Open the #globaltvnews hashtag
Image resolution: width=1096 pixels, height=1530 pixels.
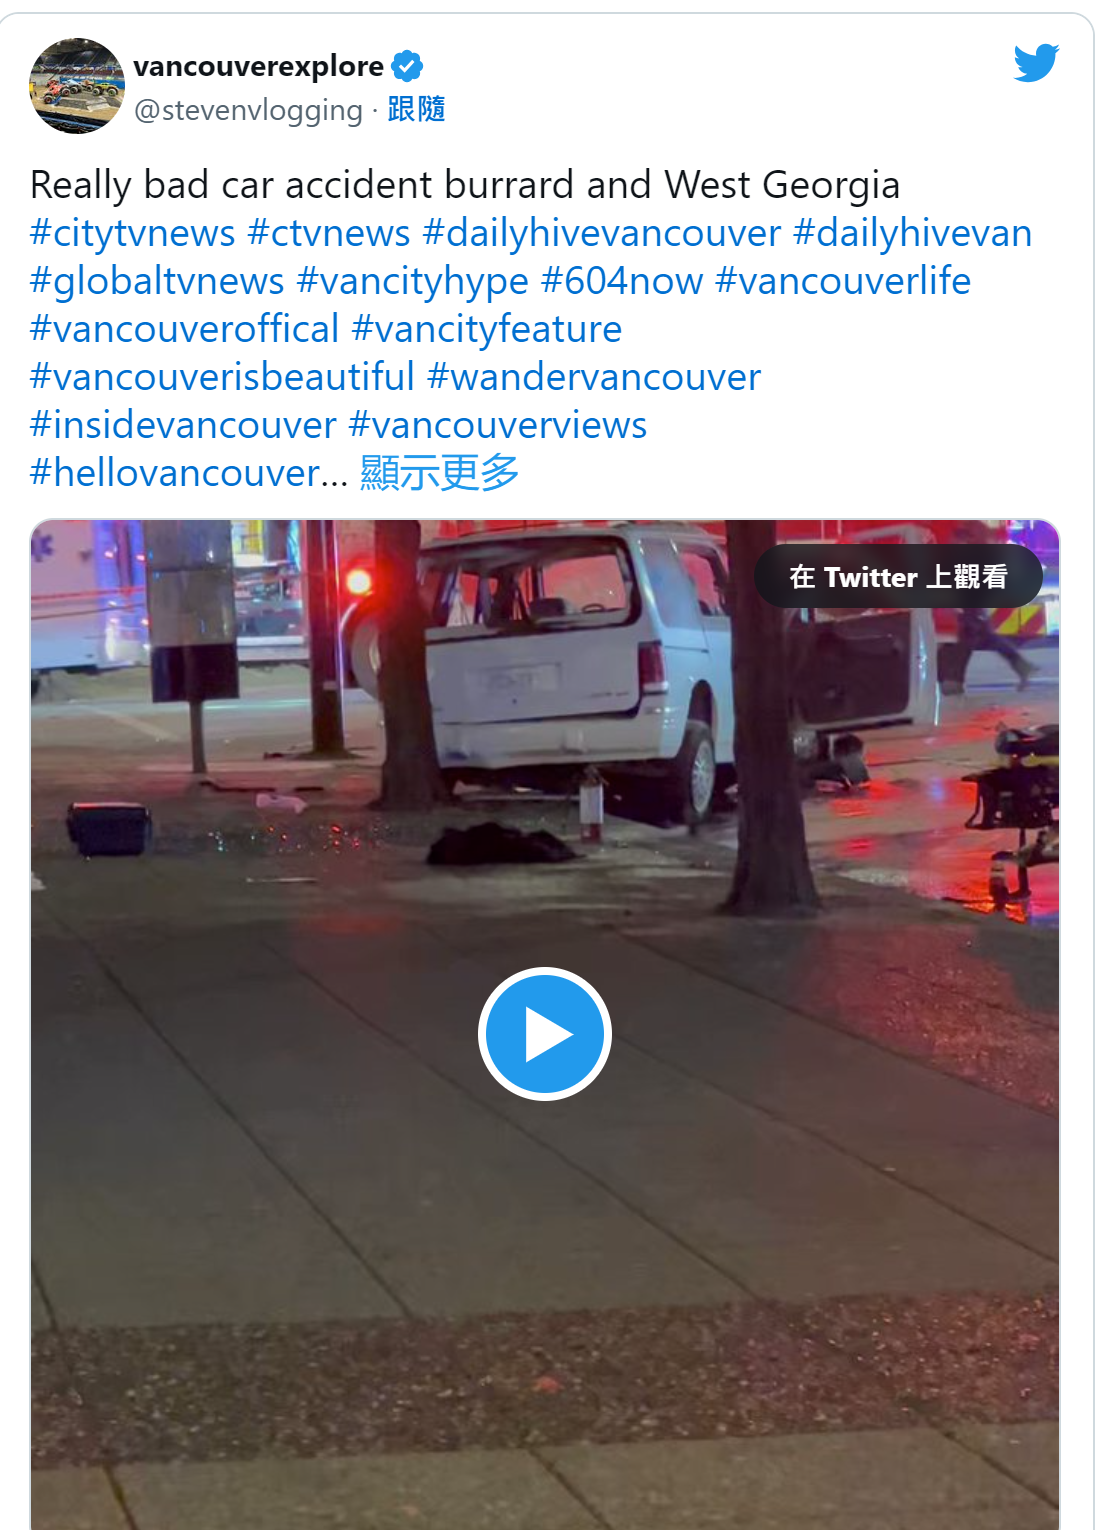[x=157, y=281]
